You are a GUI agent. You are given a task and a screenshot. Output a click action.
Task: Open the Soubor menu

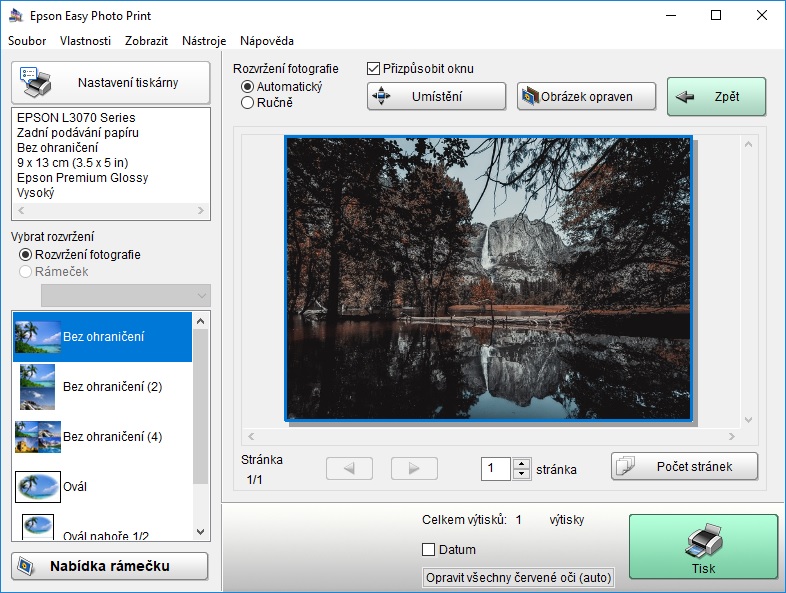click(x=27, y=41)
